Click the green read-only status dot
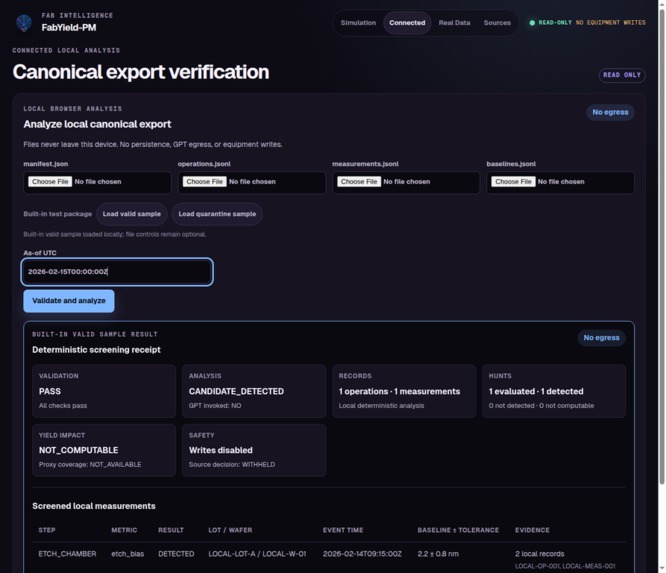This screenshot has height=573, width=666. [x=532, y=23]
